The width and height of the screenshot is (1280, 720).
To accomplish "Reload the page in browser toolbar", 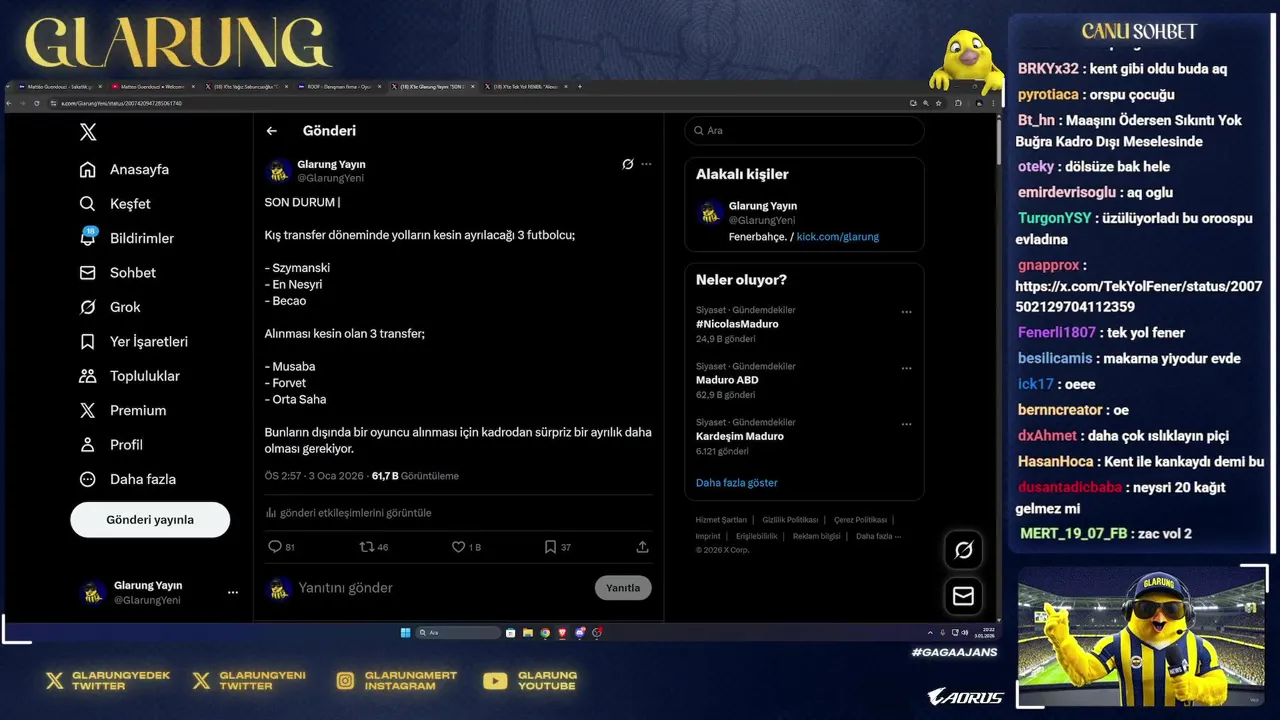I will [37, 103].
